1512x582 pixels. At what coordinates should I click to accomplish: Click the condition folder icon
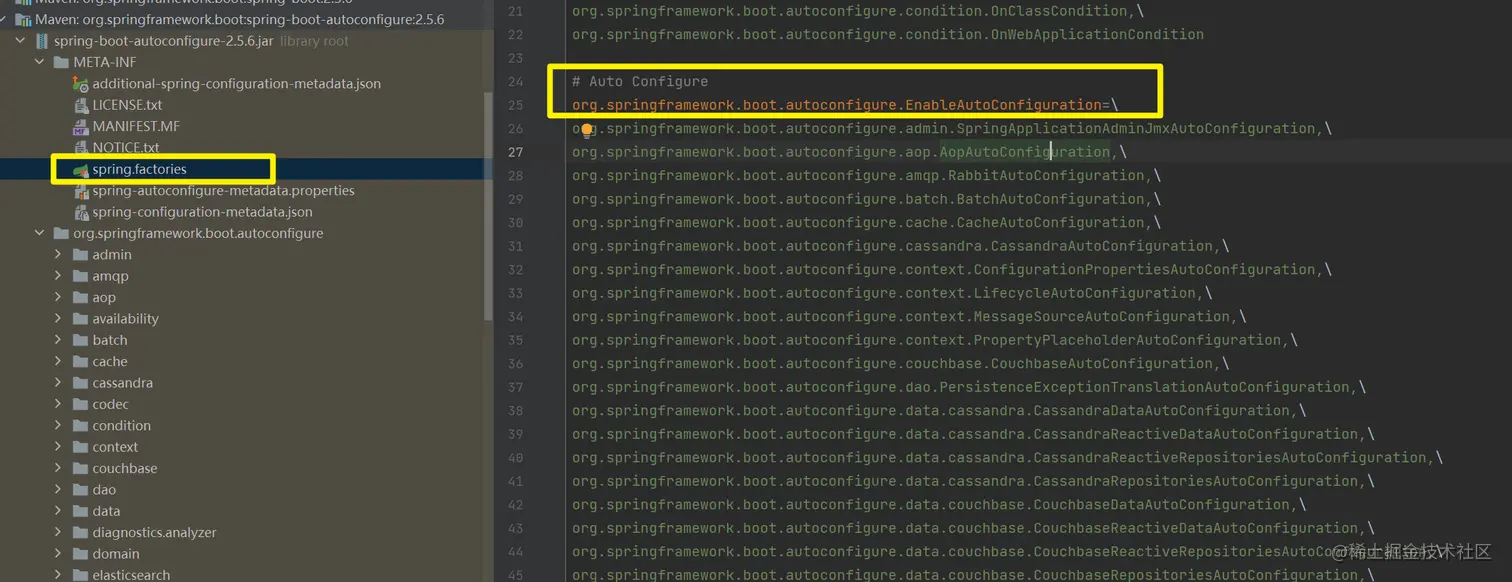(81, 425)
